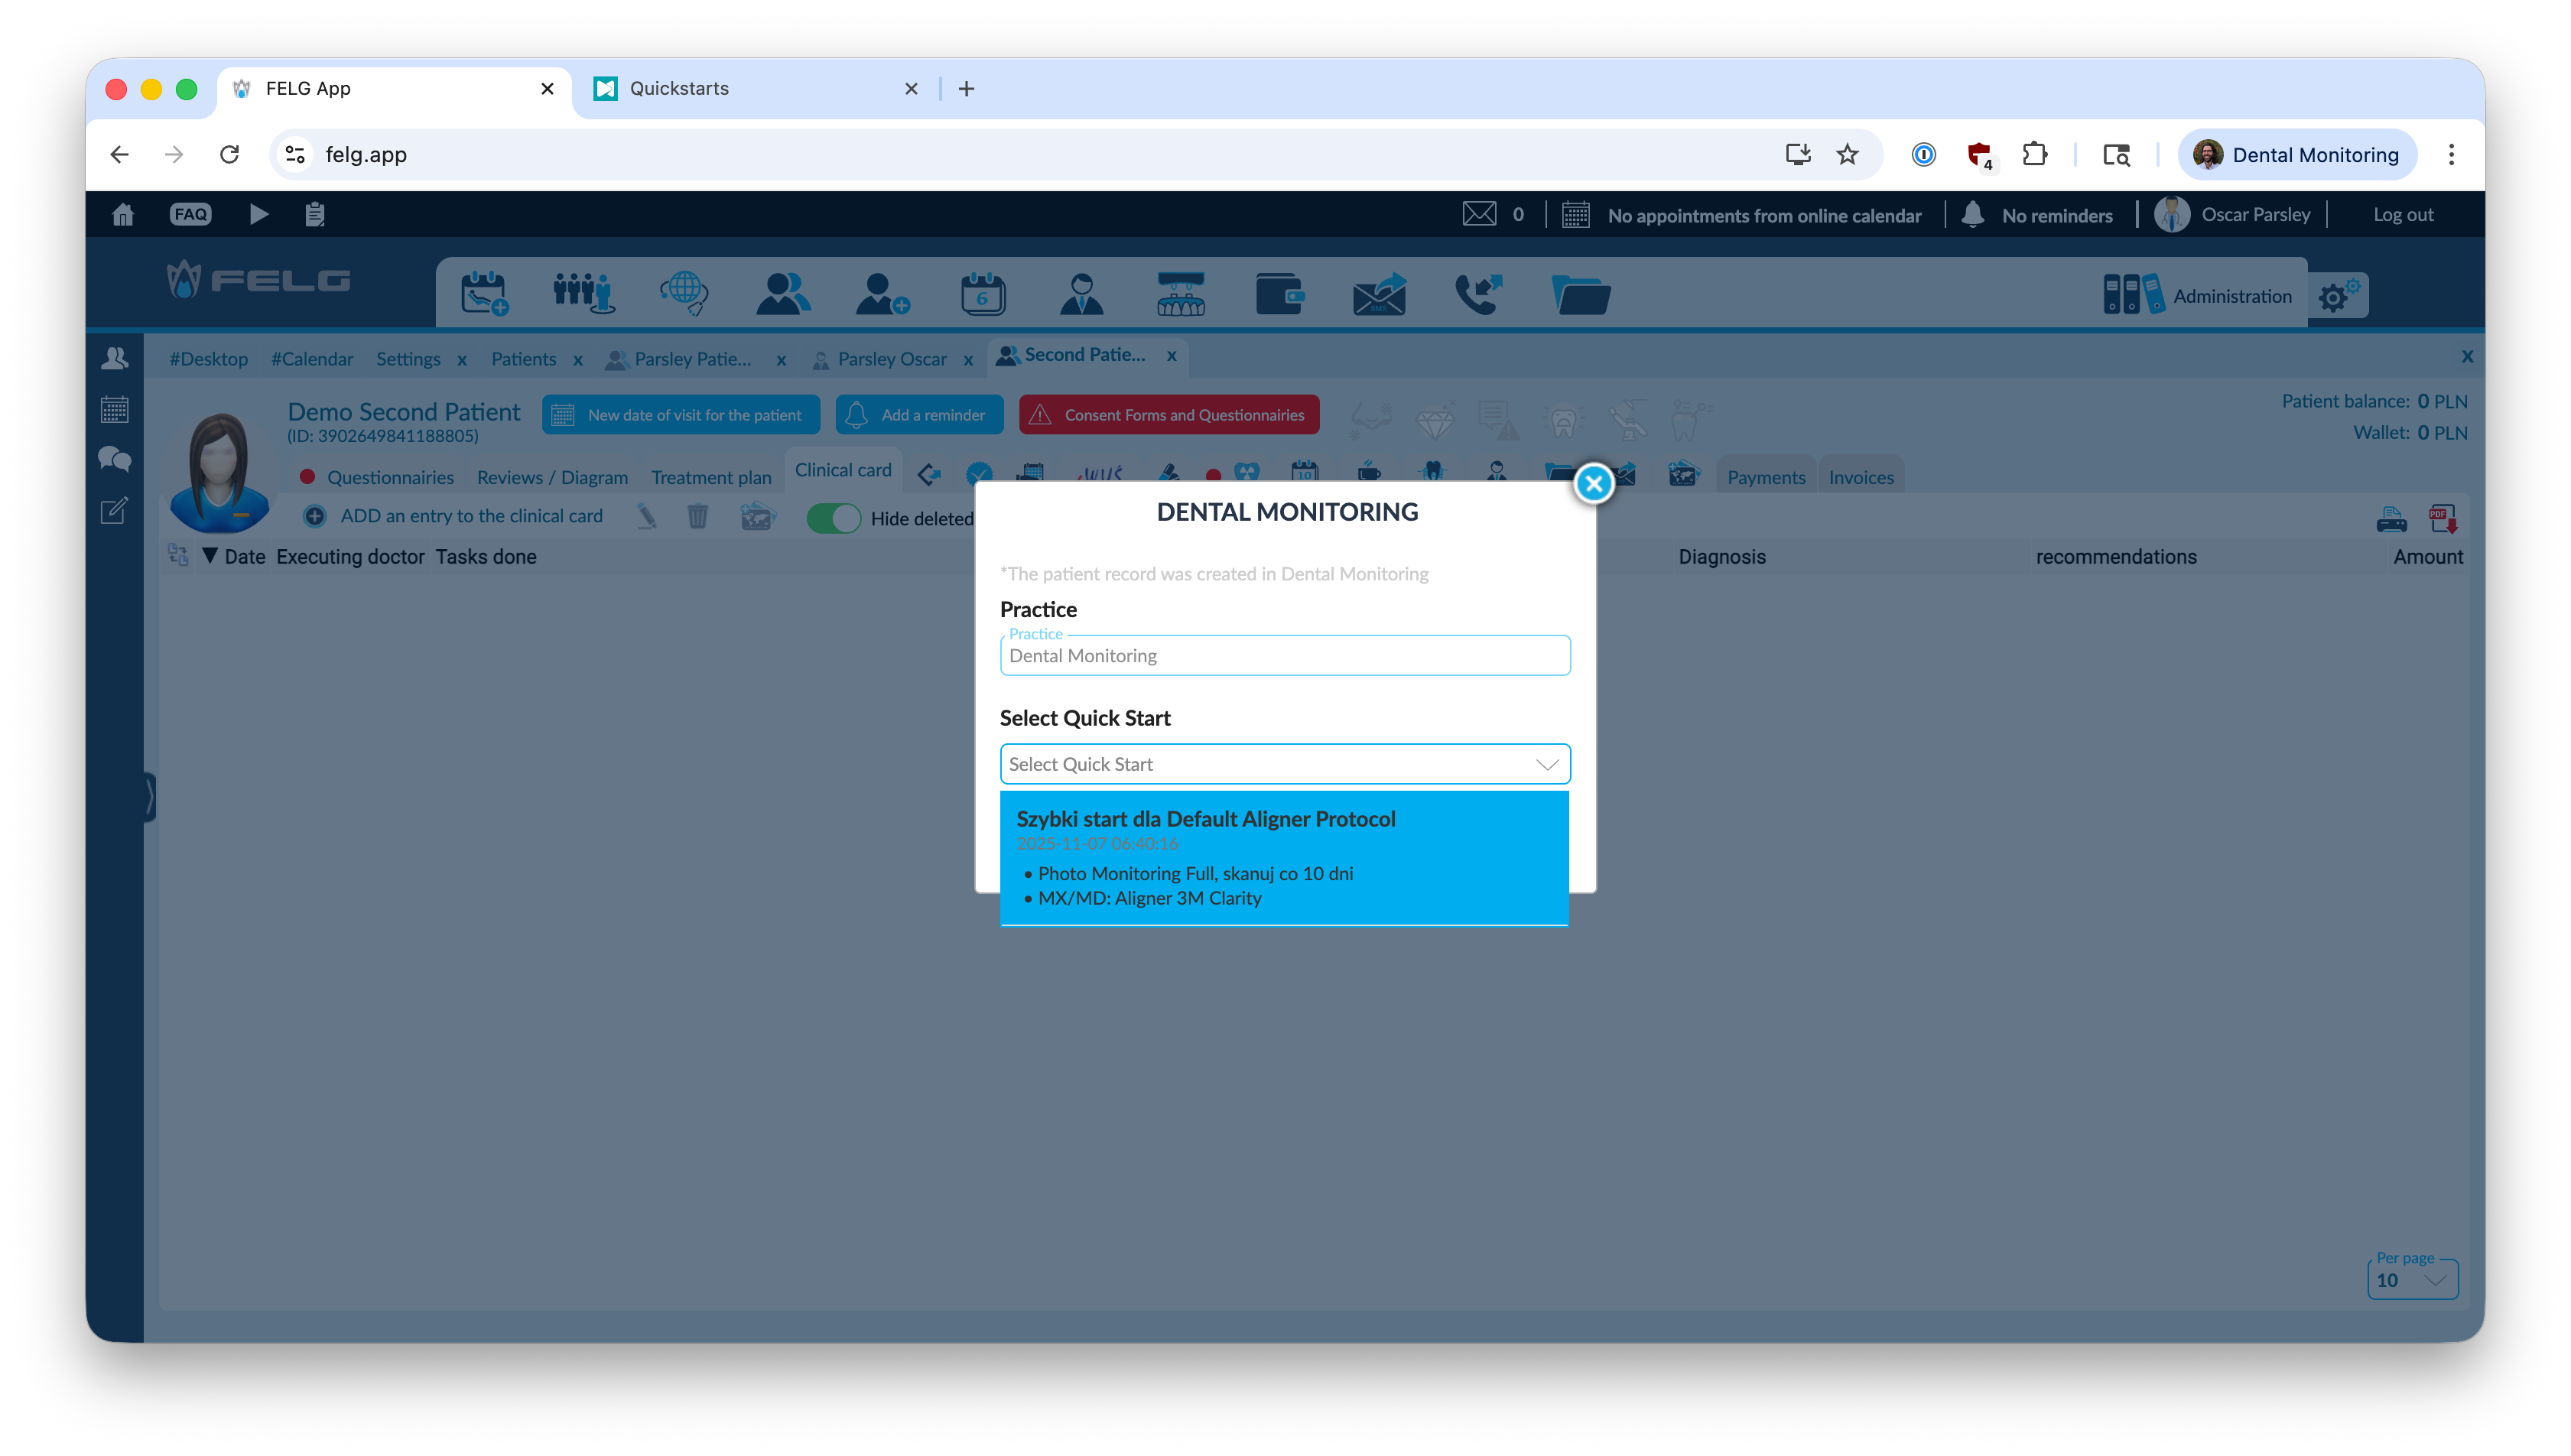Click the employee in suit icon
The image size is (2571, 1456).
pyautogui.click(x=1081, y=294)
